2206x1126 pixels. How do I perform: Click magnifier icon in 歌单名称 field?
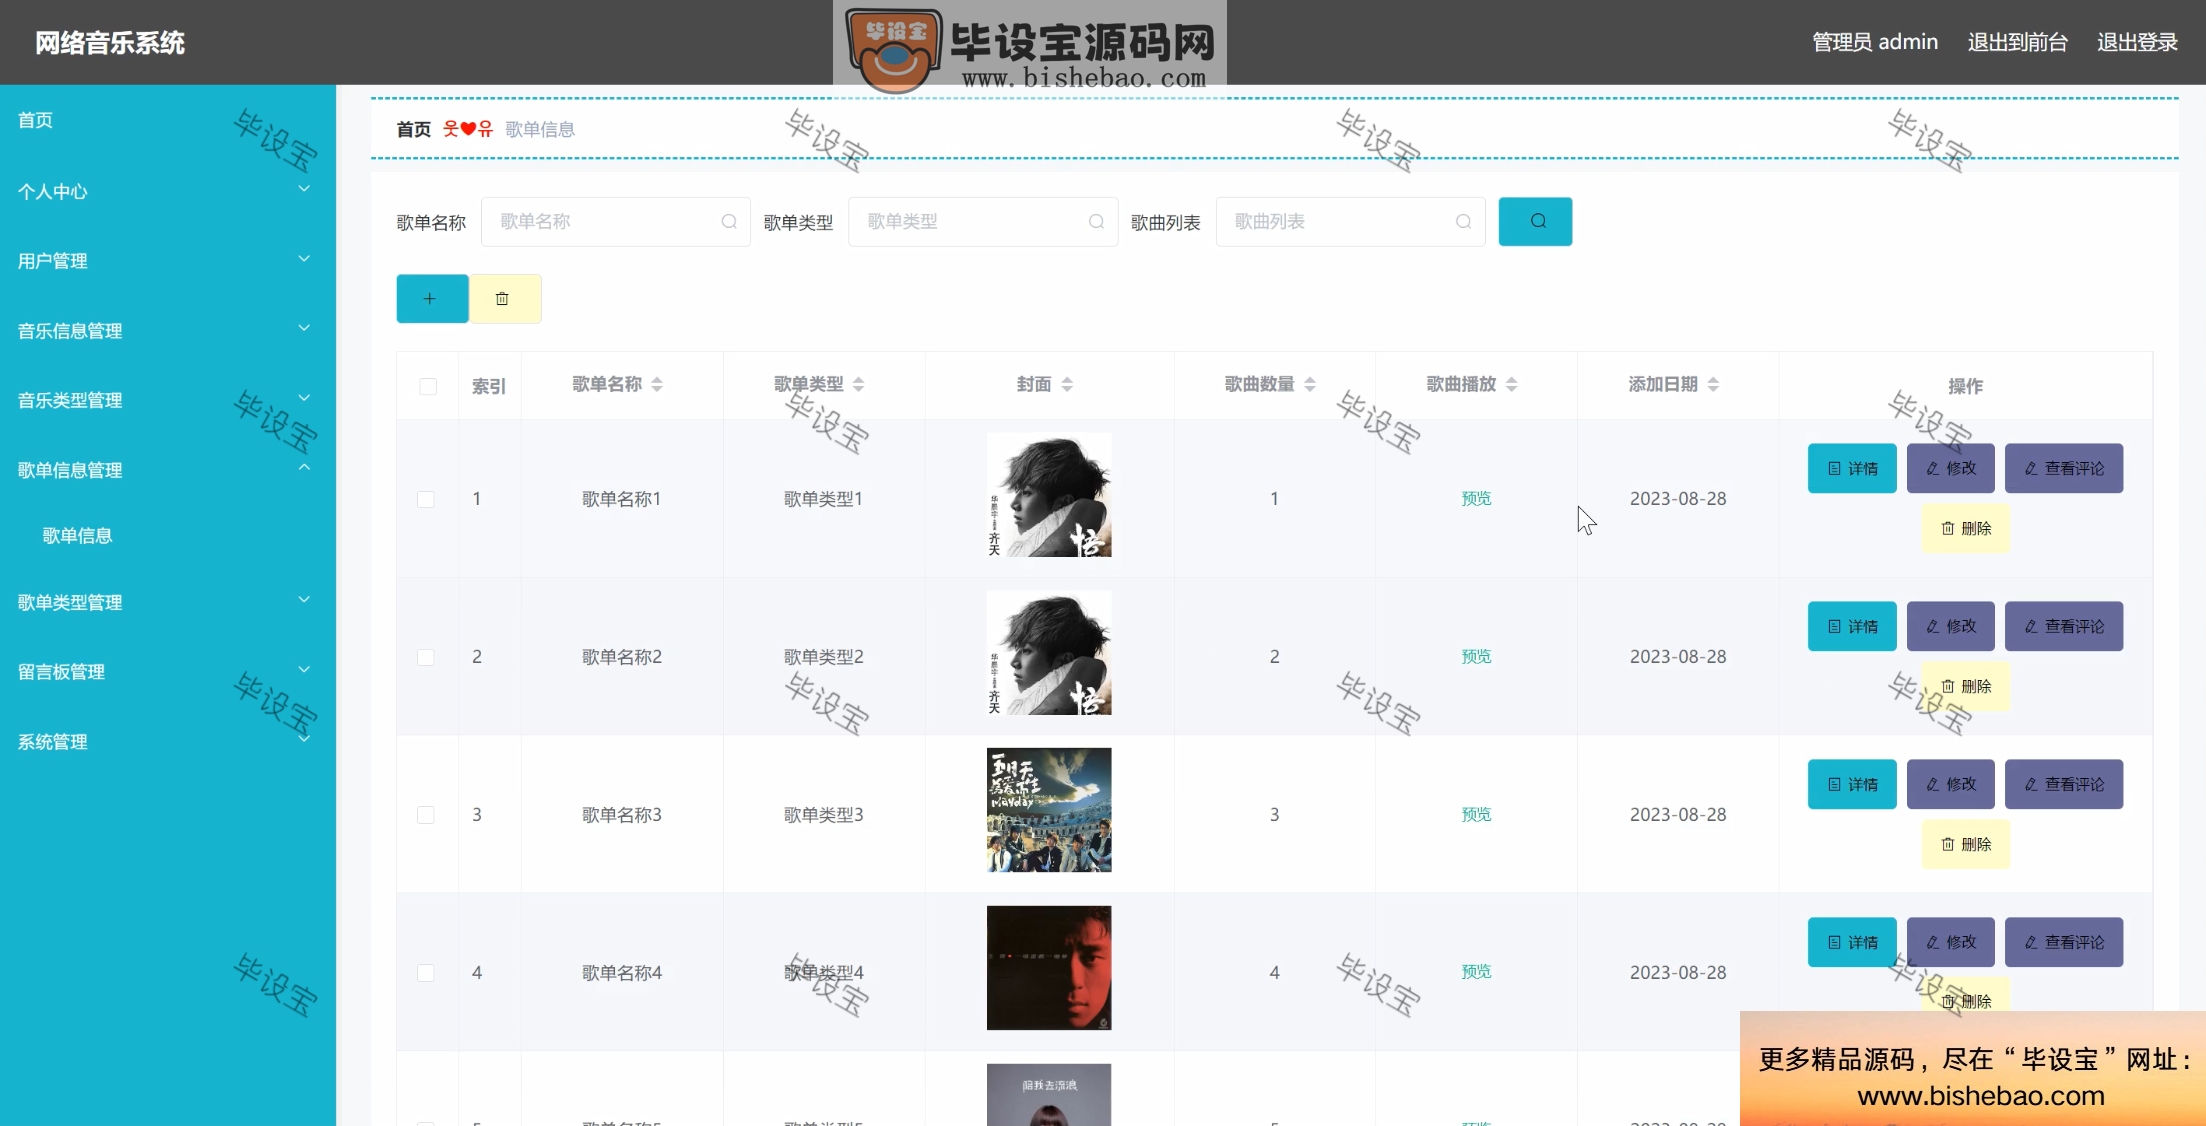[729, 221]
